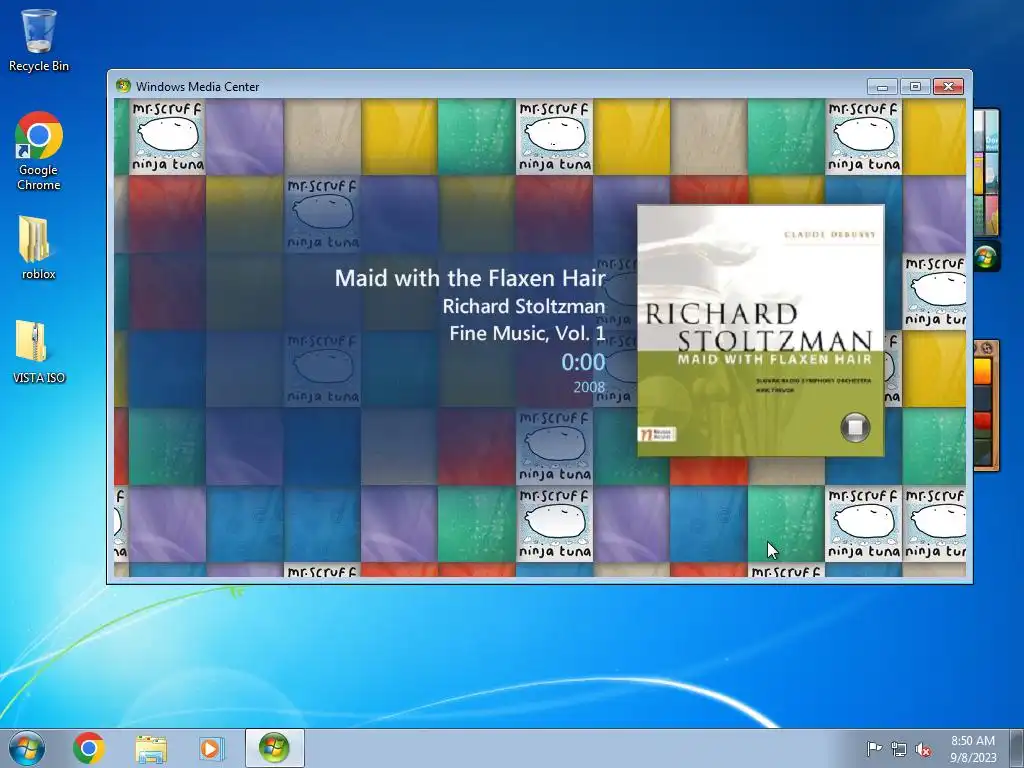
Task: Click the Windows Media Center title bar icon
Action: (x=123, y=86)
